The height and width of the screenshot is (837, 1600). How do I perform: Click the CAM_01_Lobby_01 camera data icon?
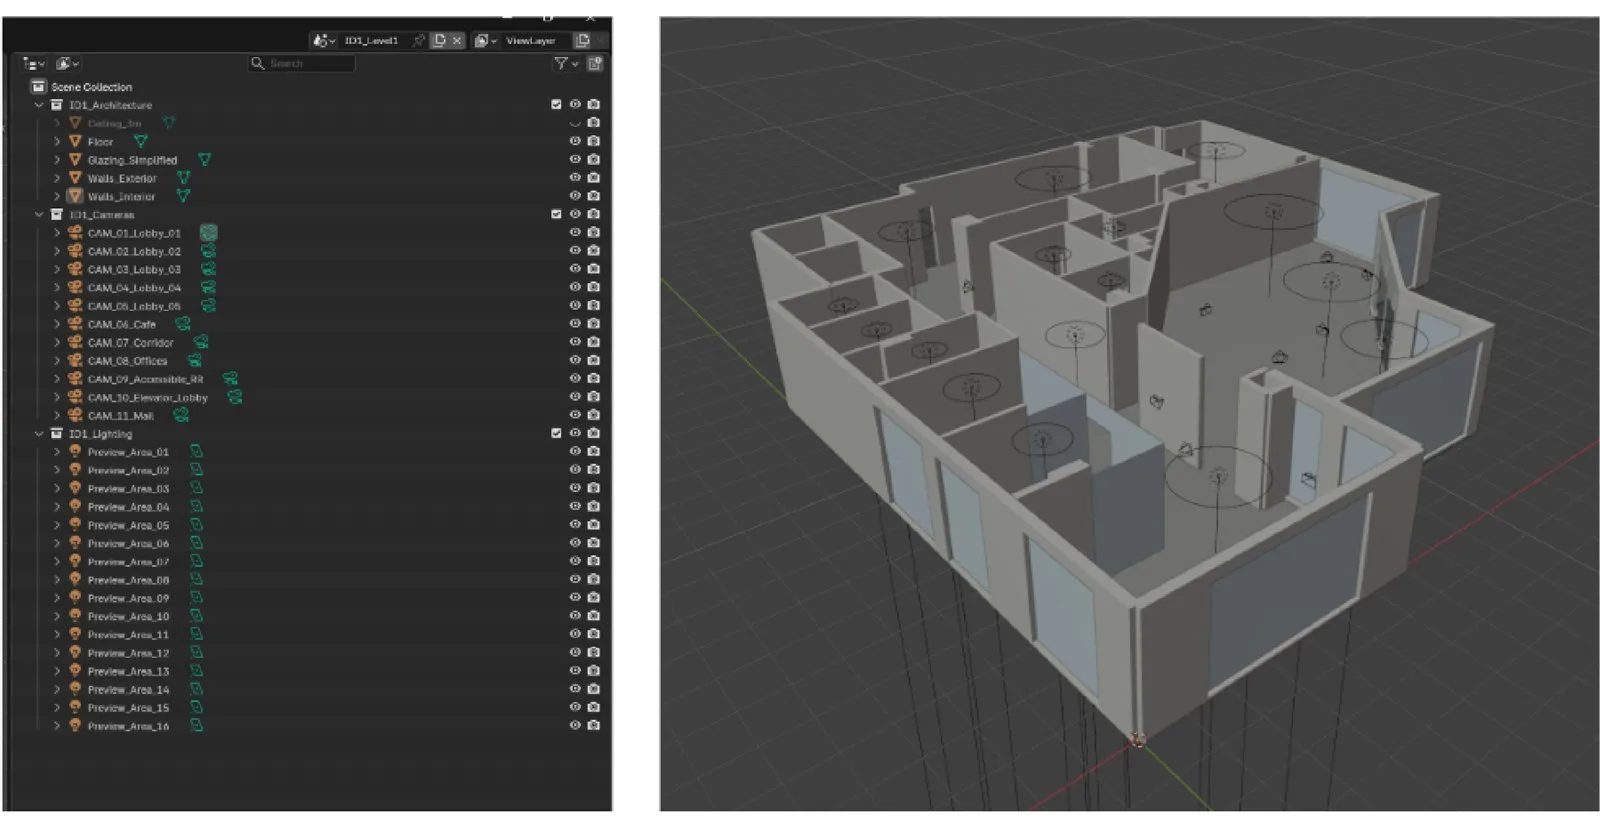pos(208,233)
